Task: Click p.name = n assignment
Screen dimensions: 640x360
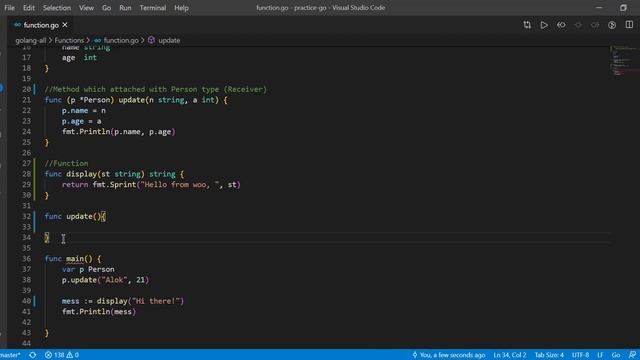Action: coord(84,111)
